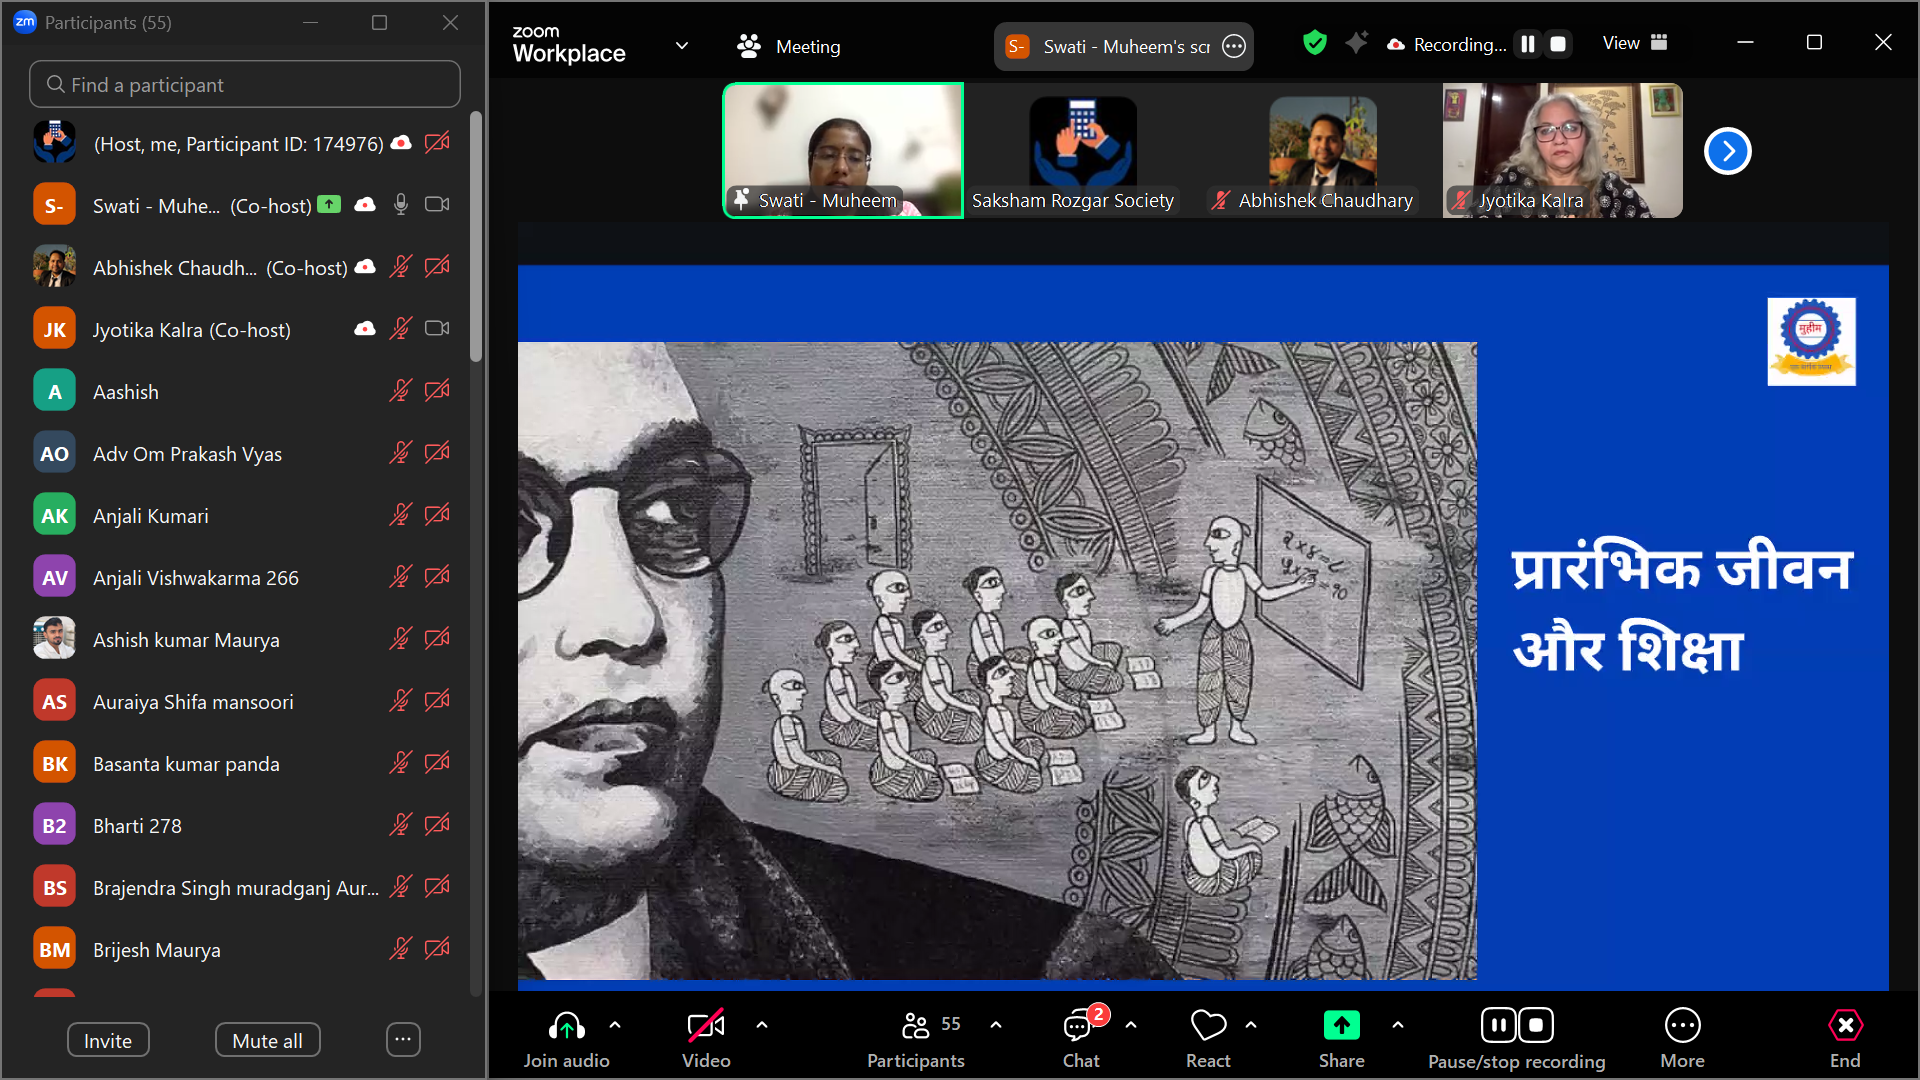Screen dimensions: 1920x1080
Task: Open Zoom Workplace dropdown chevron
Action: pos(682,46)
